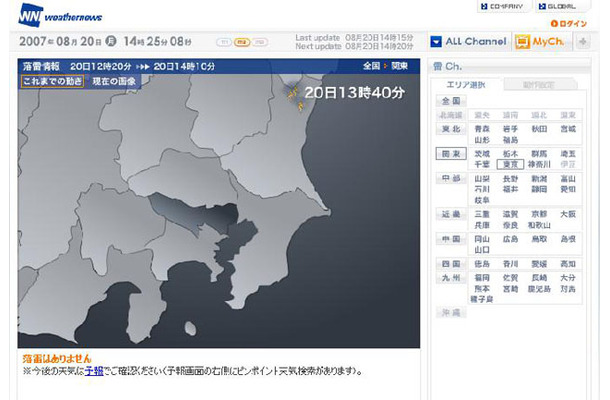Select the boxed 東京 entry

[510, 164]
